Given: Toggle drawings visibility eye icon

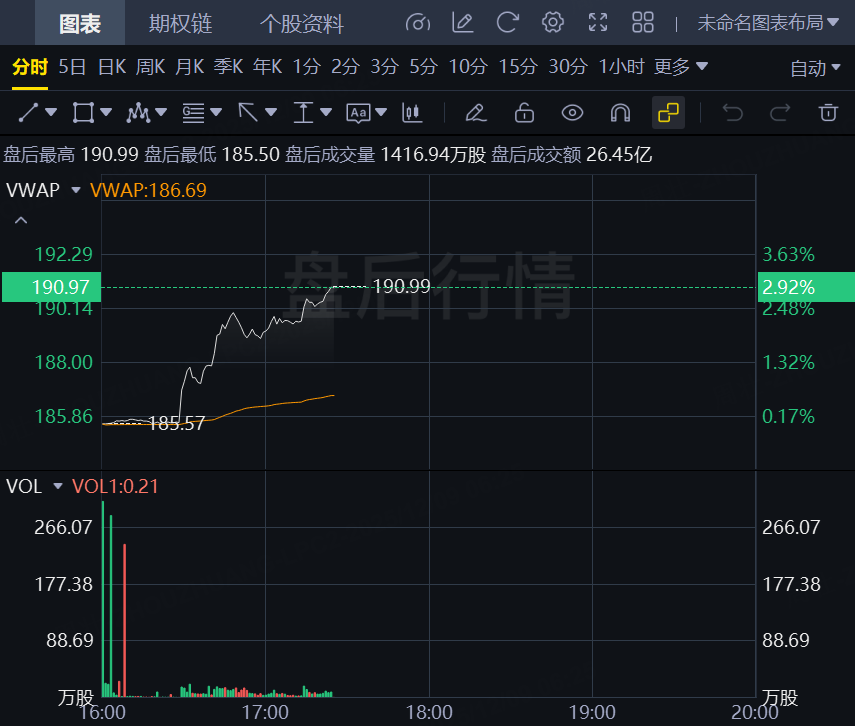Looking at the screenshot, I should pyautogui.click(x=572, y=112).
